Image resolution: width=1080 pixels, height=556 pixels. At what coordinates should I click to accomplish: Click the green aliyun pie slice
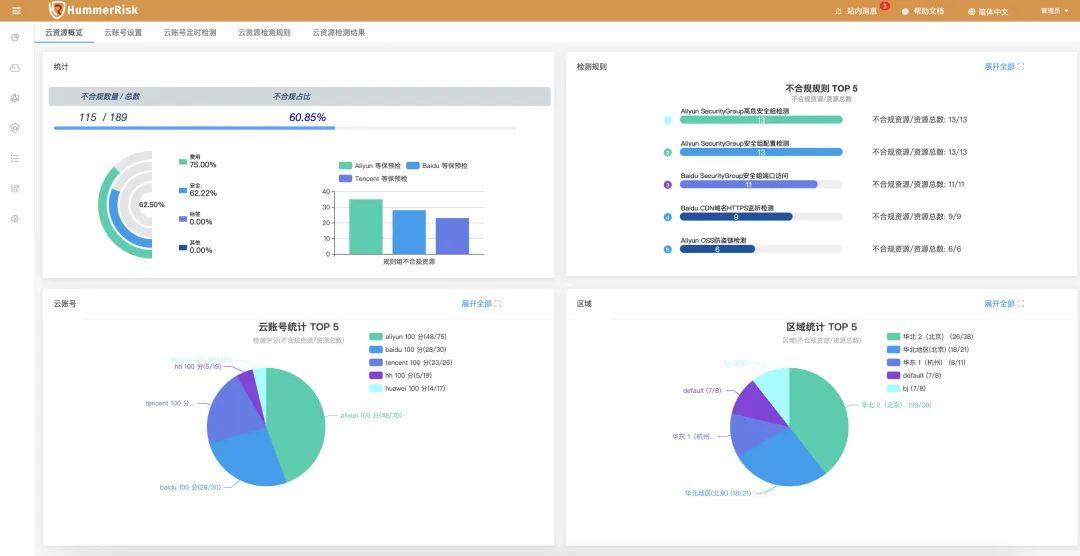298,424
